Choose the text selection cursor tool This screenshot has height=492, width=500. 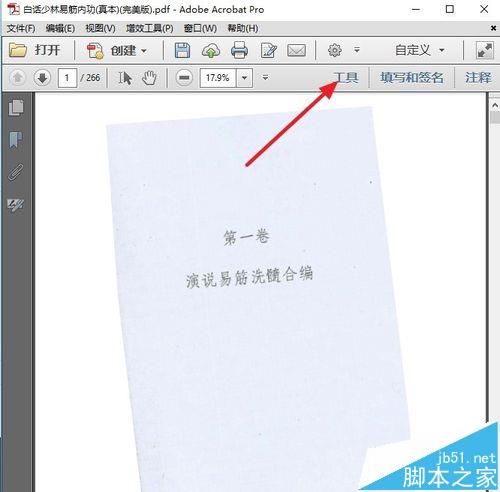125,78
